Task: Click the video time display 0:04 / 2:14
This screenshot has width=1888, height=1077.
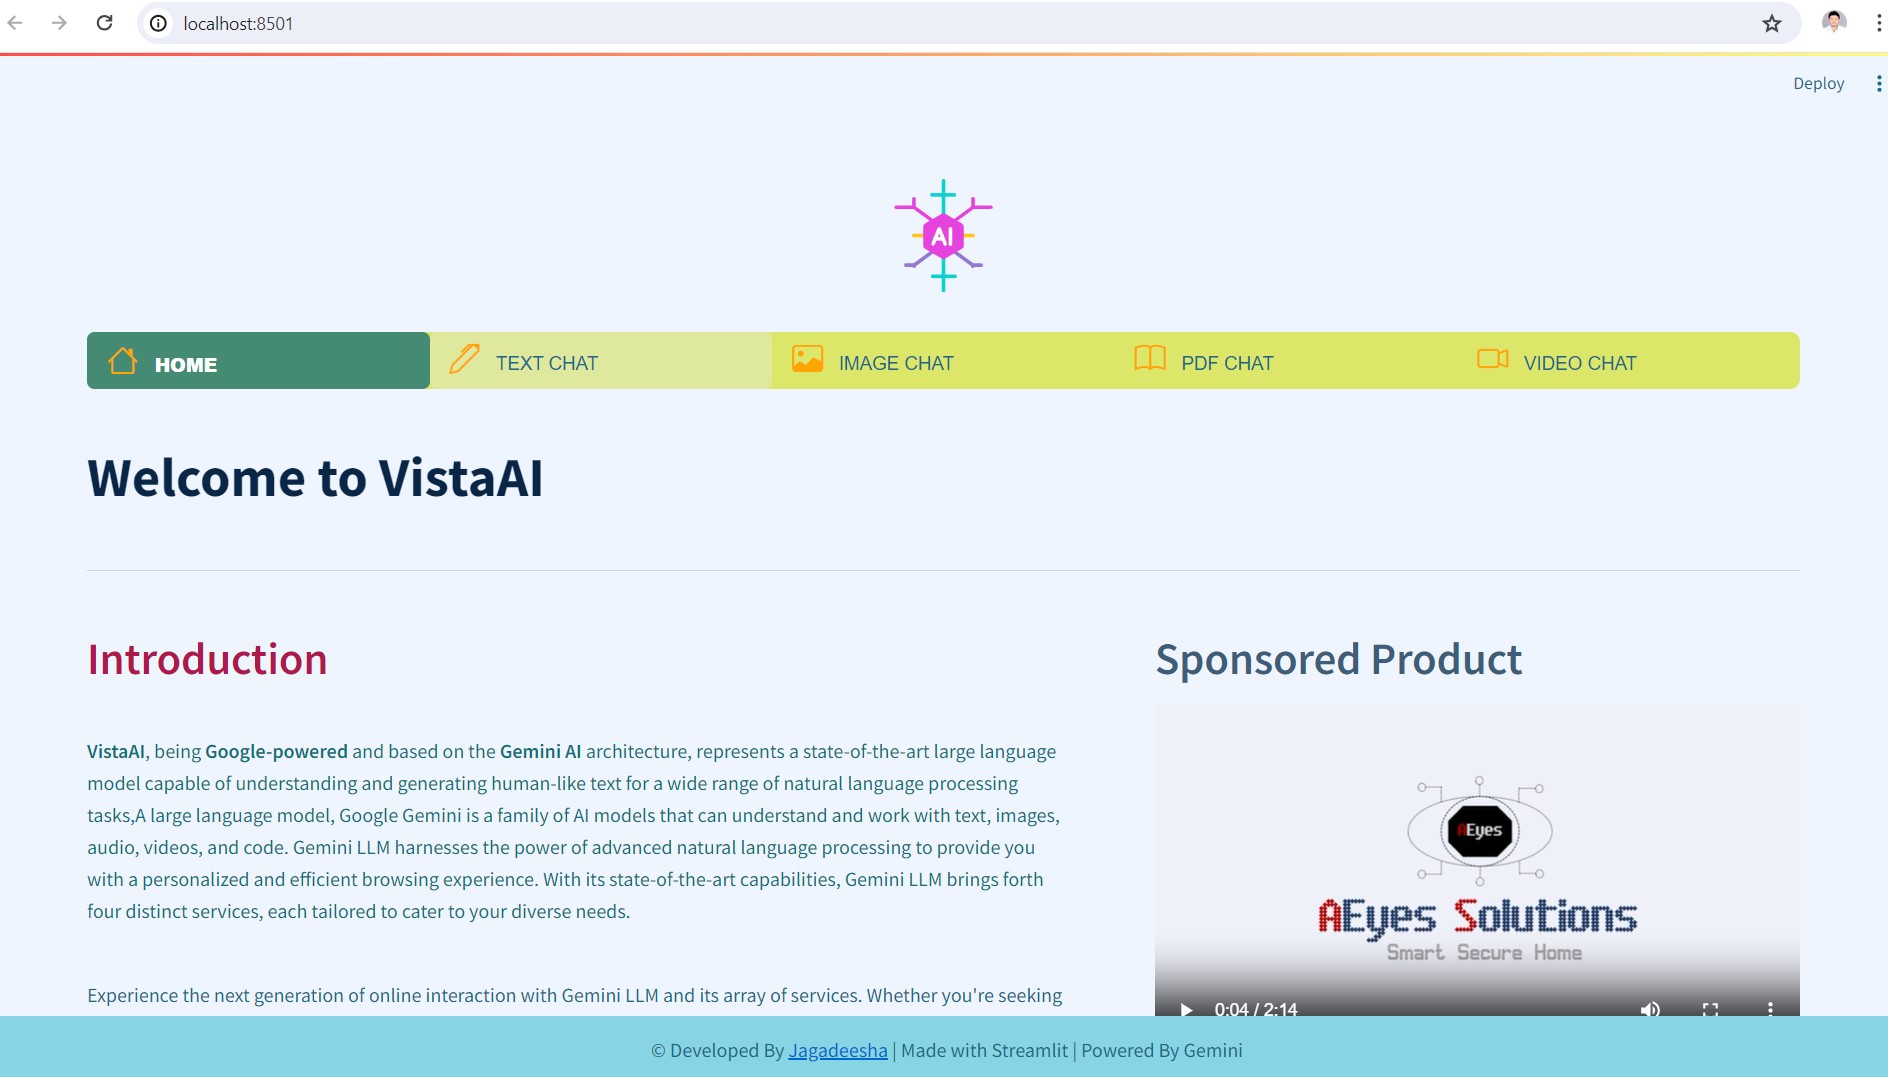Action: (x=1256, y=1009)
